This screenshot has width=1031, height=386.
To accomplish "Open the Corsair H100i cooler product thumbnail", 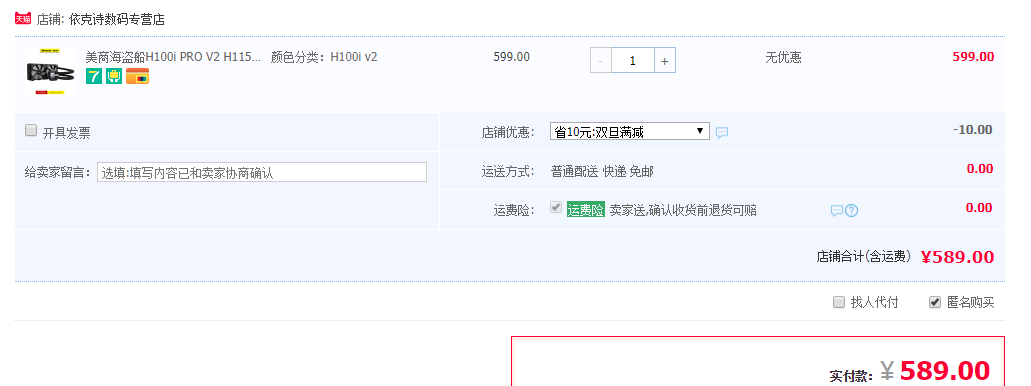I will click(50, 72).
